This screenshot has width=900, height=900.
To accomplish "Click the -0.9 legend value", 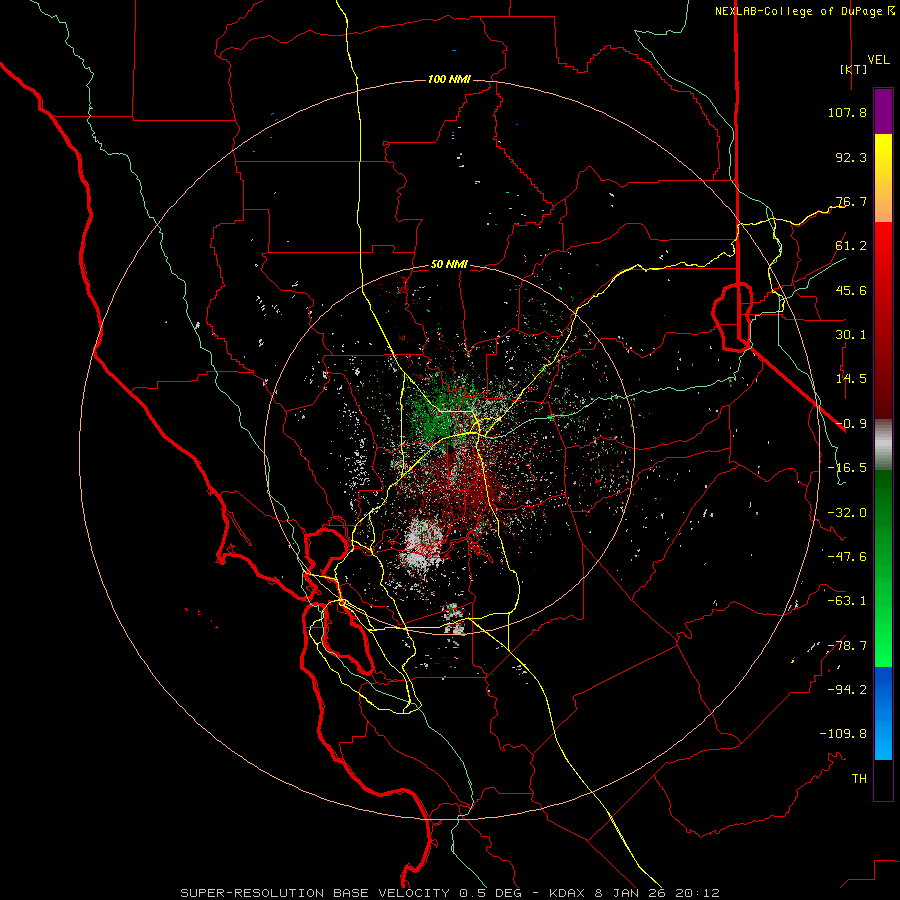I will (x=851, y=424).
